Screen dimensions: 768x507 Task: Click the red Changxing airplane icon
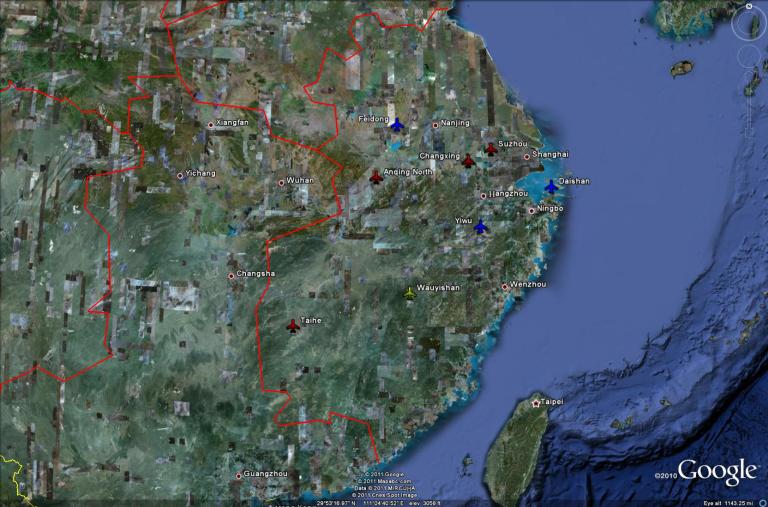pos(468,161)
